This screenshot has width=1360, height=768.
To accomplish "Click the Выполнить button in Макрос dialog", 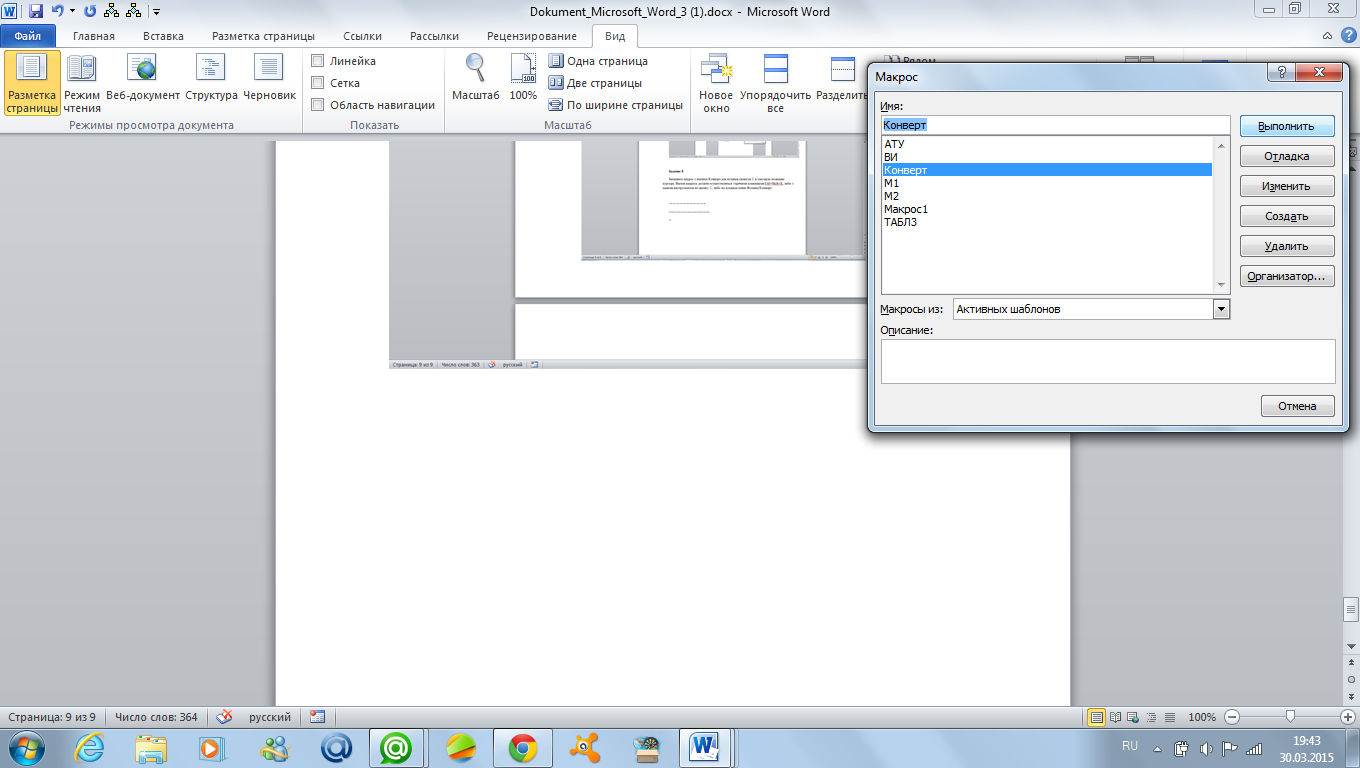I will [1287, 127].
